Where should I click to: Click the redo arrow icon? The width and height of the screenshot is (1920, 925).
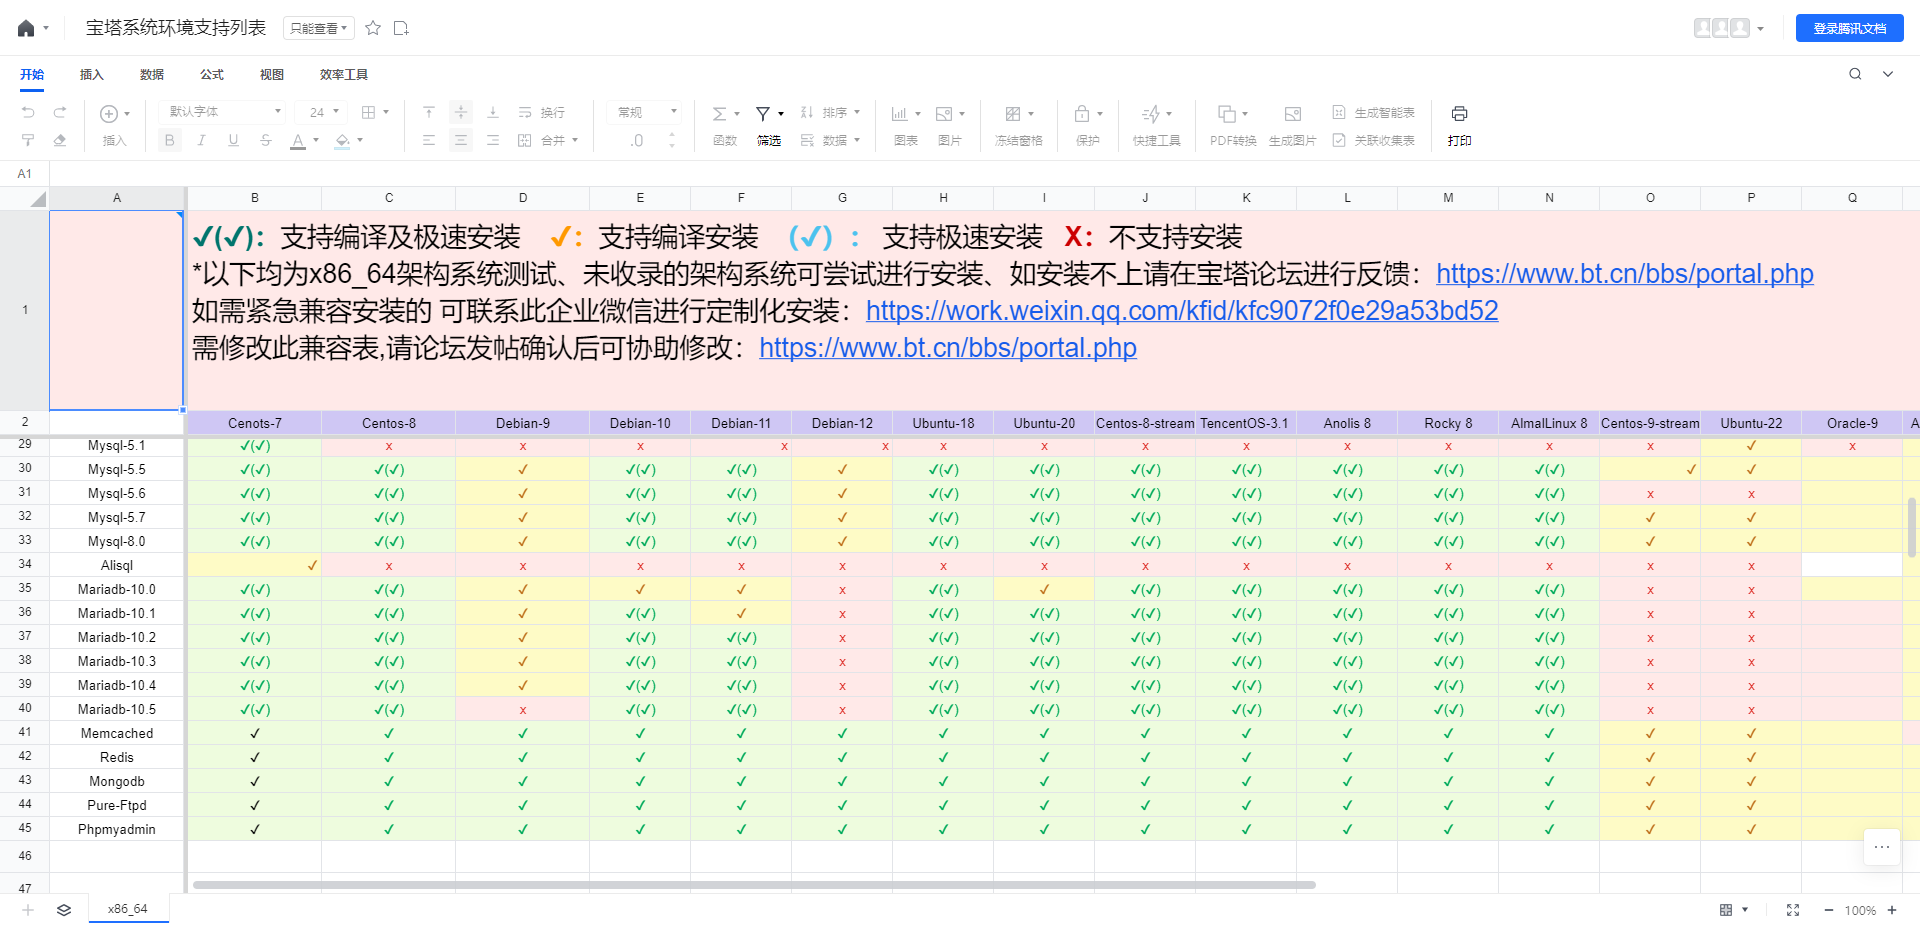[x=60, y=112]
